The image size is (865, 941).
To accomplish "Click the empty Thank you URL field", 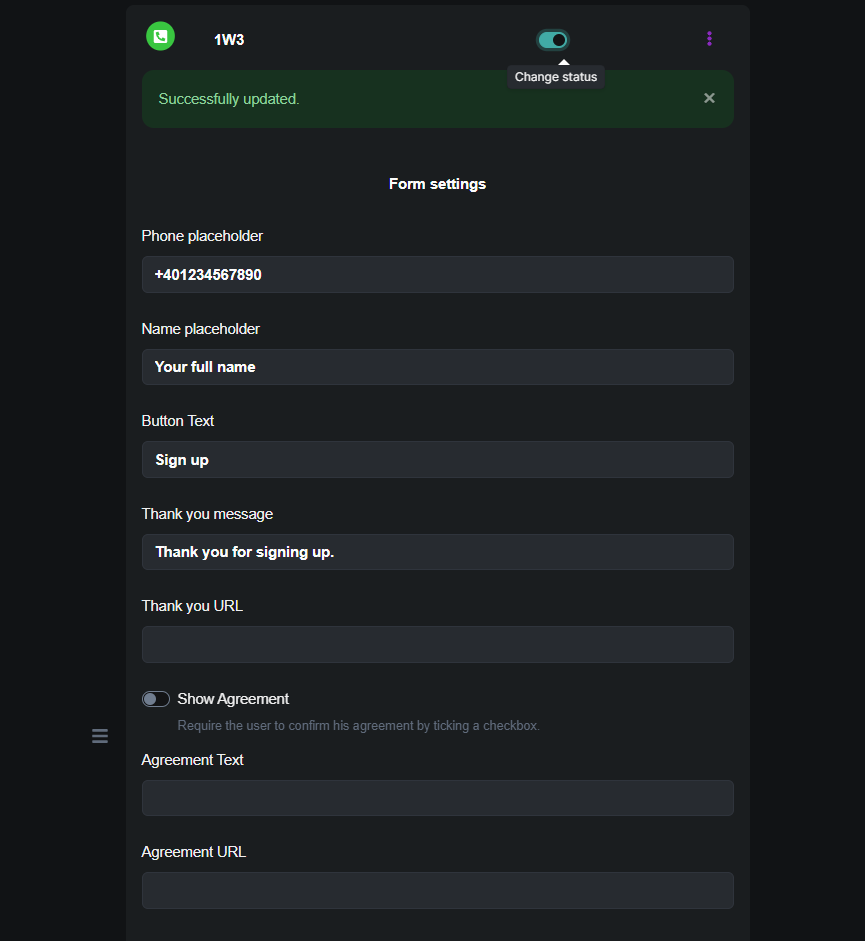I will click(437, 645).
